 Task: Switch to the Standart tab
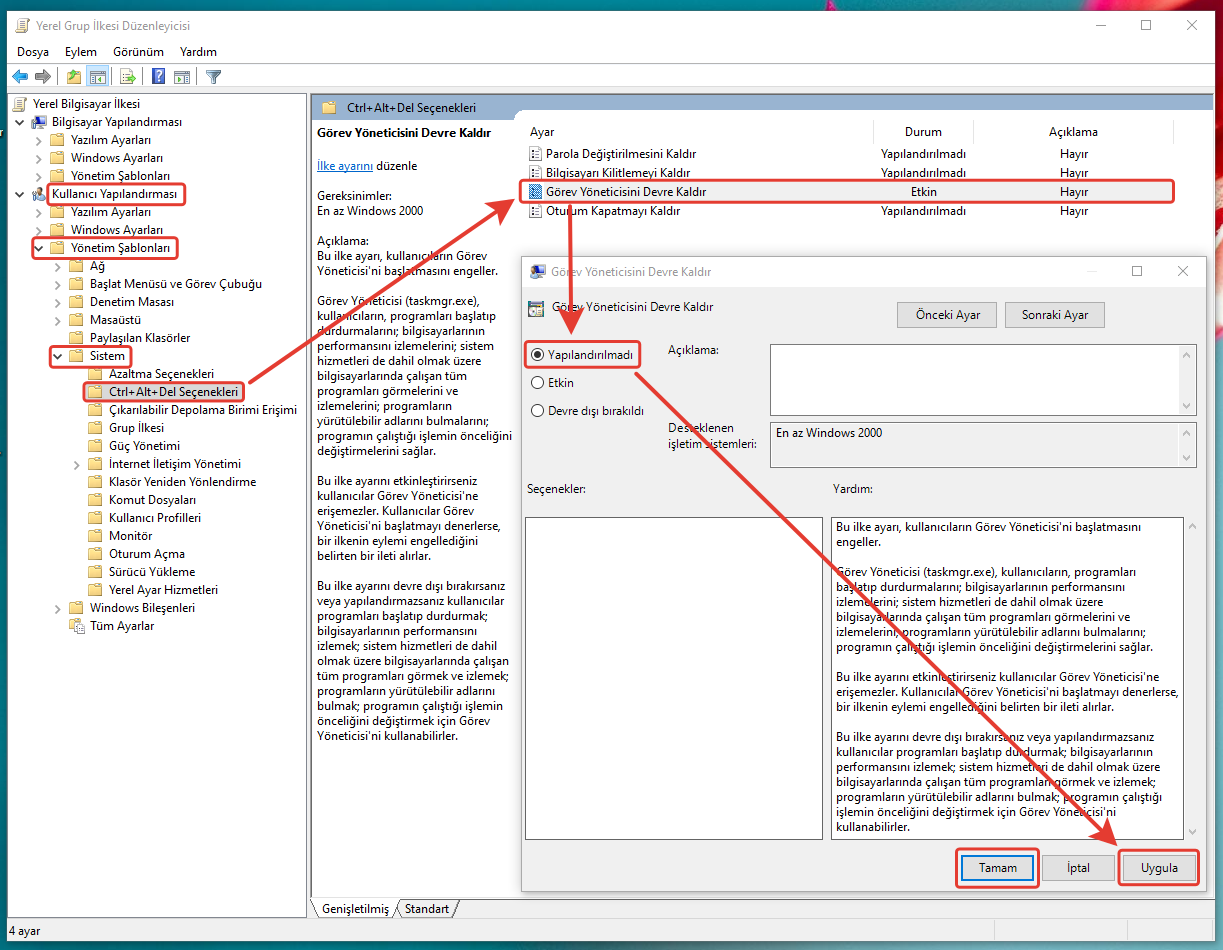[427, 908]
